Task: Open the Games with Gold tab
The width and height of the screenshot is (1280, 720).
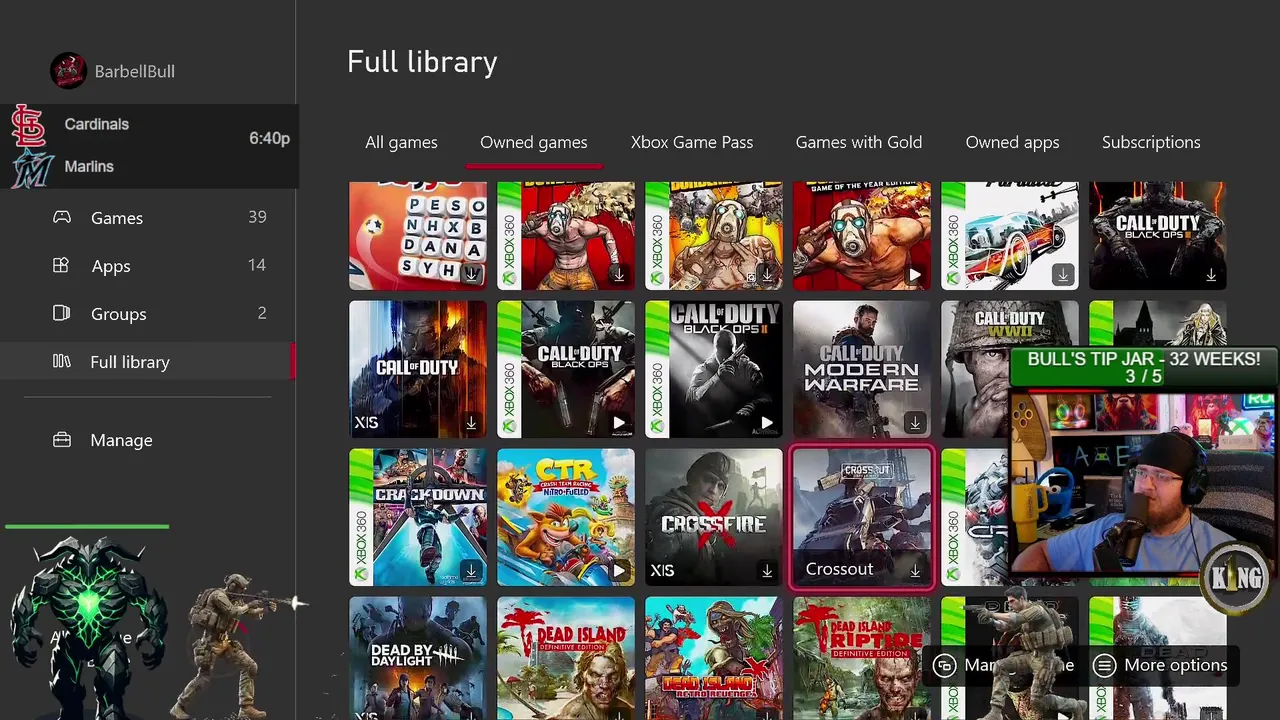Action: click(x=859, y=142)
